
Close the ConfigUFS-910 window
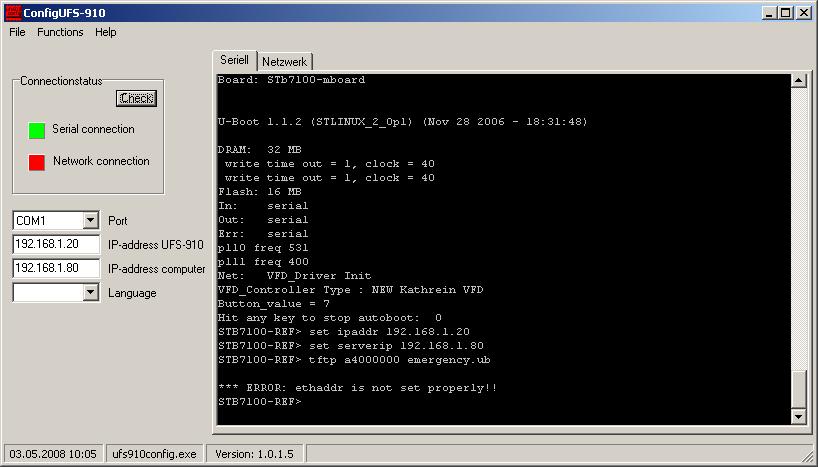coord(804,13)
